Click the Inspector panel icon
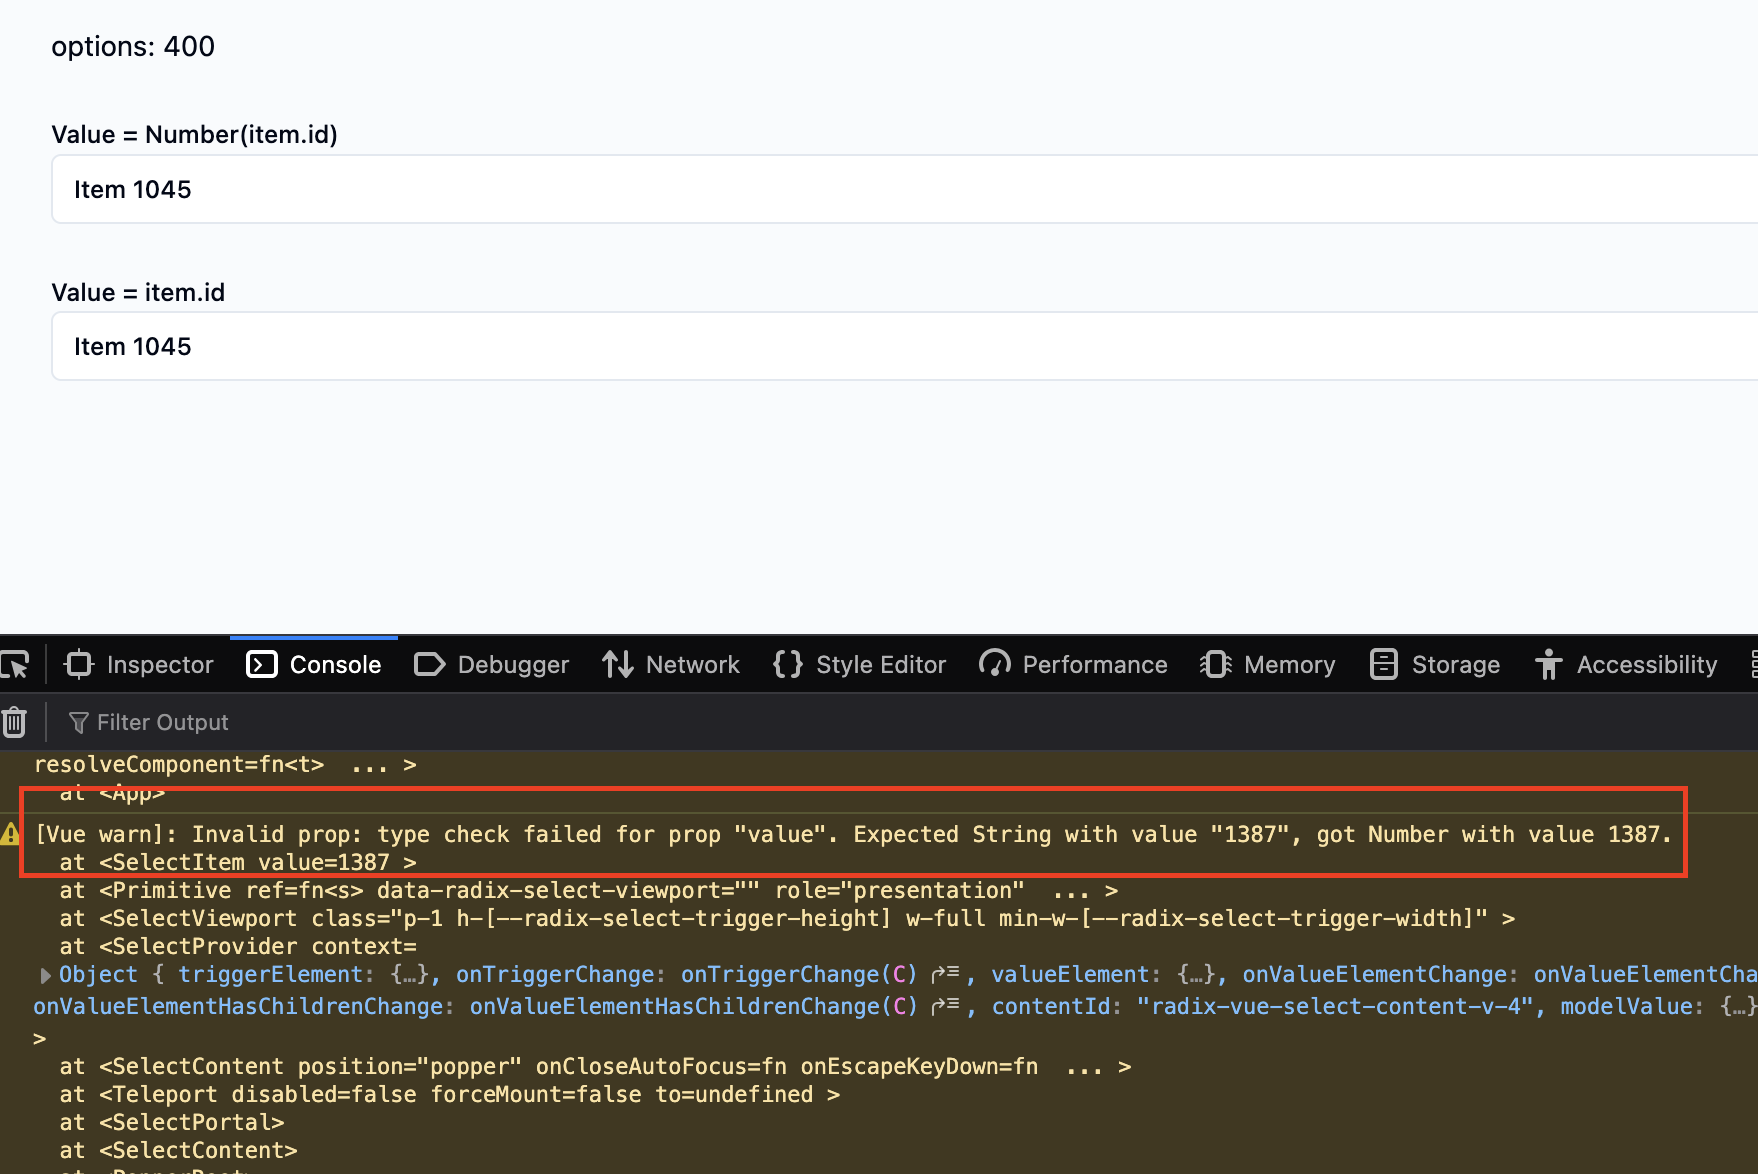The width and height of the screenshot is (1758, 1174). tap(79, 665)
